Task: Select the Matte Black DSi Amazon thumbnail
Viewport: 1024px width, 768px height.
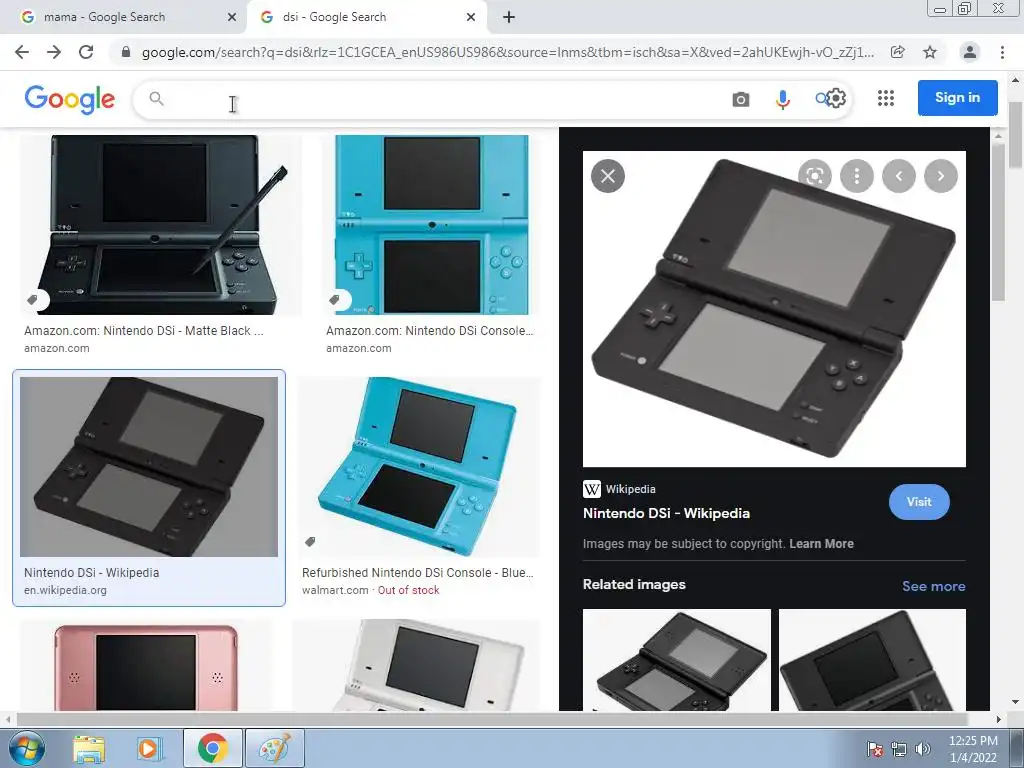Action: tap(161, 225)
